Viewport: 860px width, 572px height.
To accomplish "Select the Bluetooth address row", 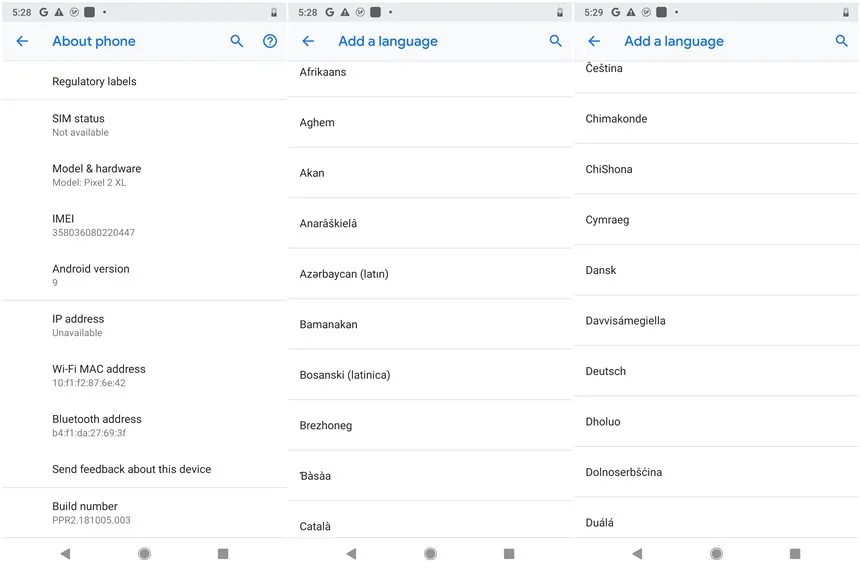I will point(144,425).
